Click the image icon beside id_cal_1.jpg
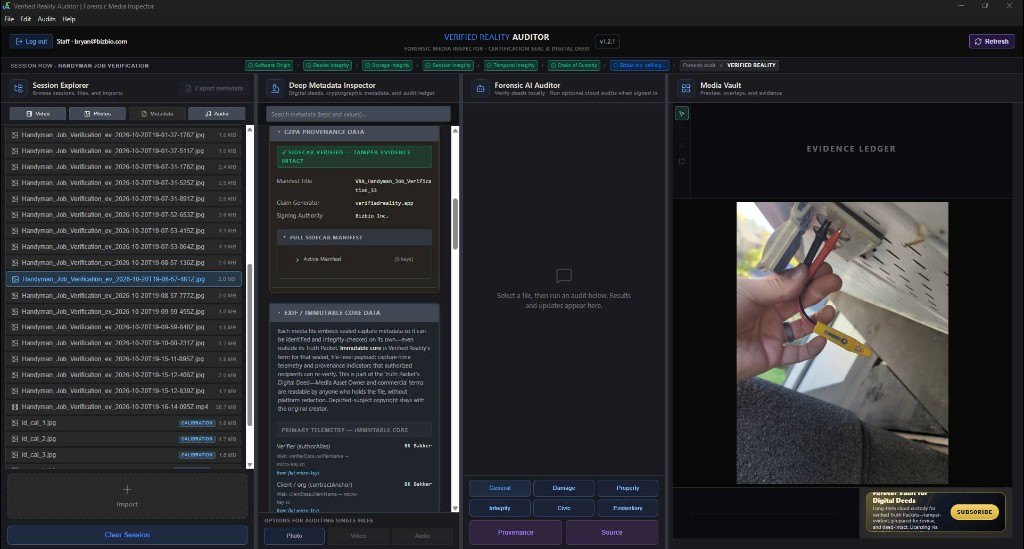1024x549 pixels. click(x=15, y=423)
